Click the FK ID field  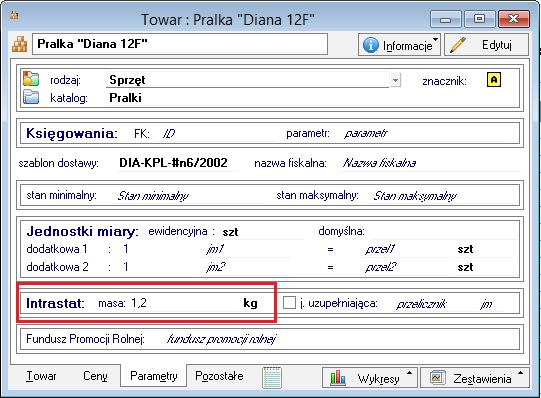(217, 133)
